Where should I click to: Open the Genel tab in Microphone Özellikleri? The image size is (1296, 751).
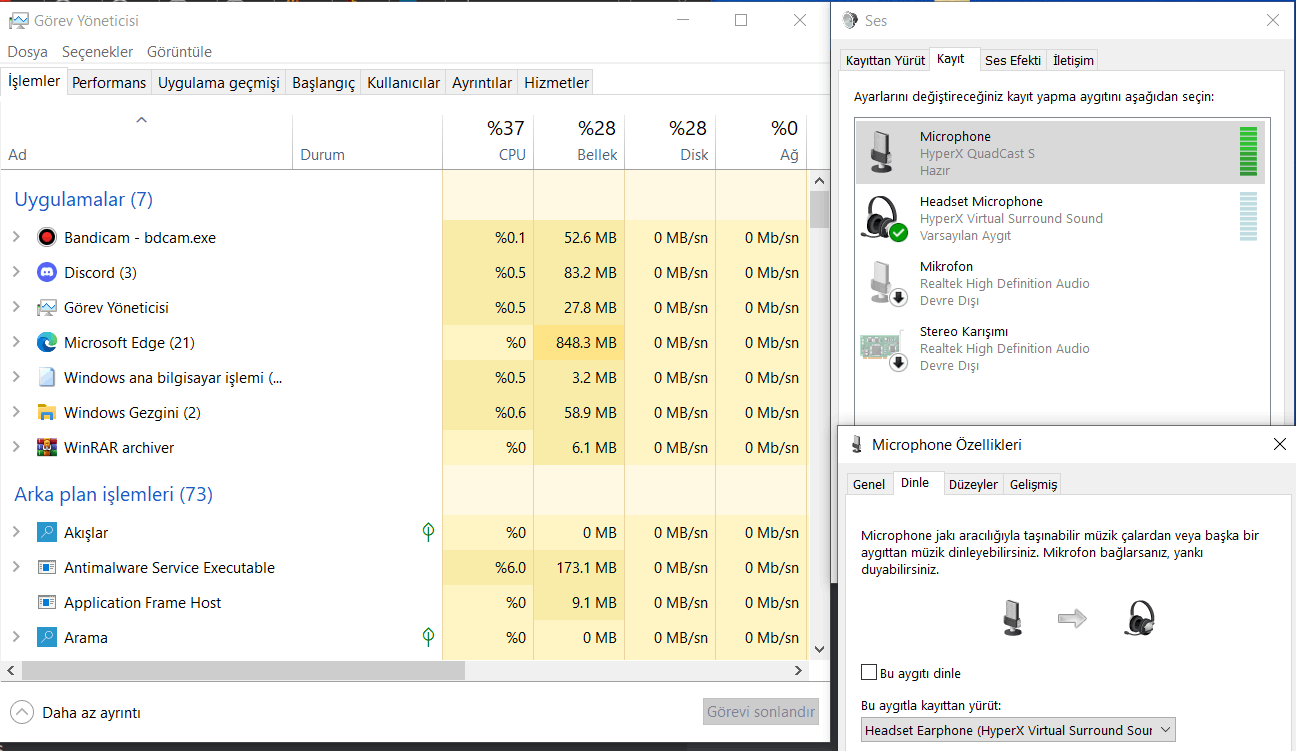pyautogui.click(x=869, y=484)
